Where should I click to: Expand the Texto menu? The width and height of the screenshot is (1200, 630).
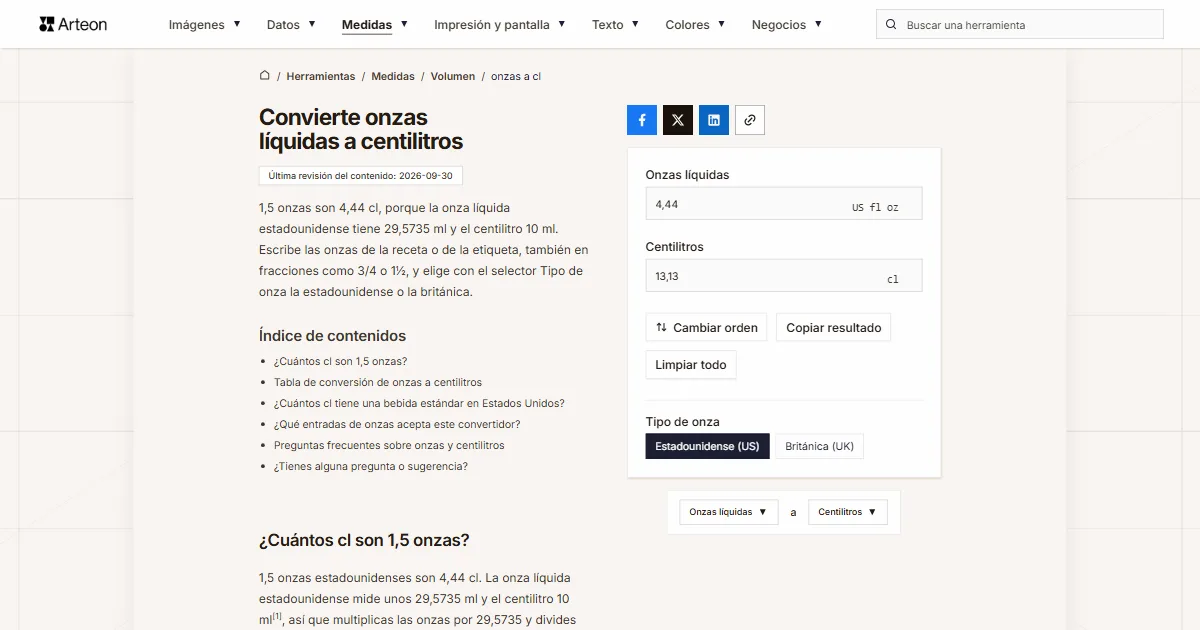[615, 25]
